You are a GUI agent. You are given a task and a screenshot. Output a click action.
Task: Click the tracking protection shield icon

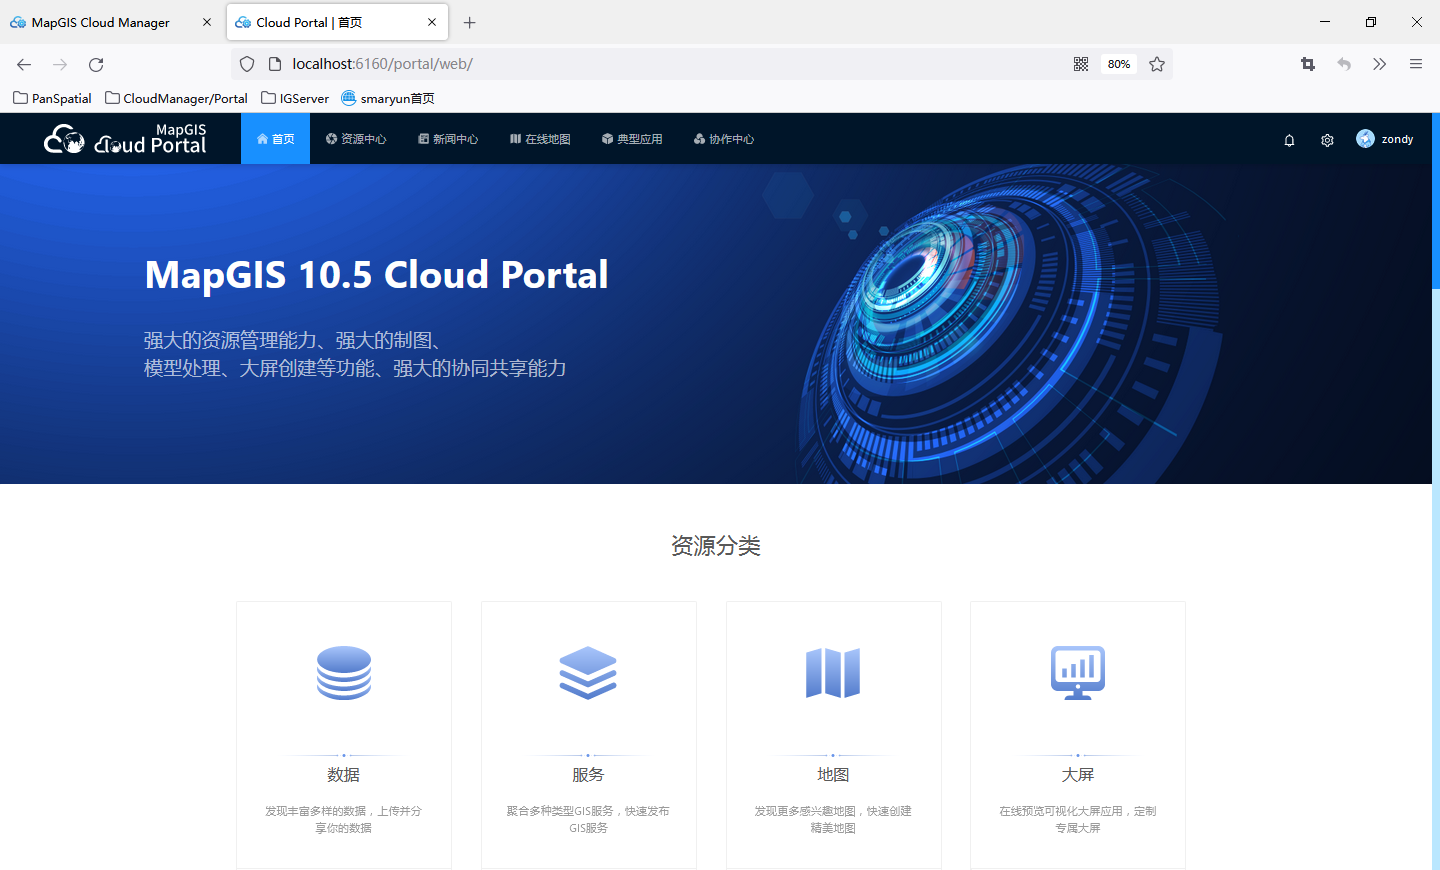click(x=247, y=64)
